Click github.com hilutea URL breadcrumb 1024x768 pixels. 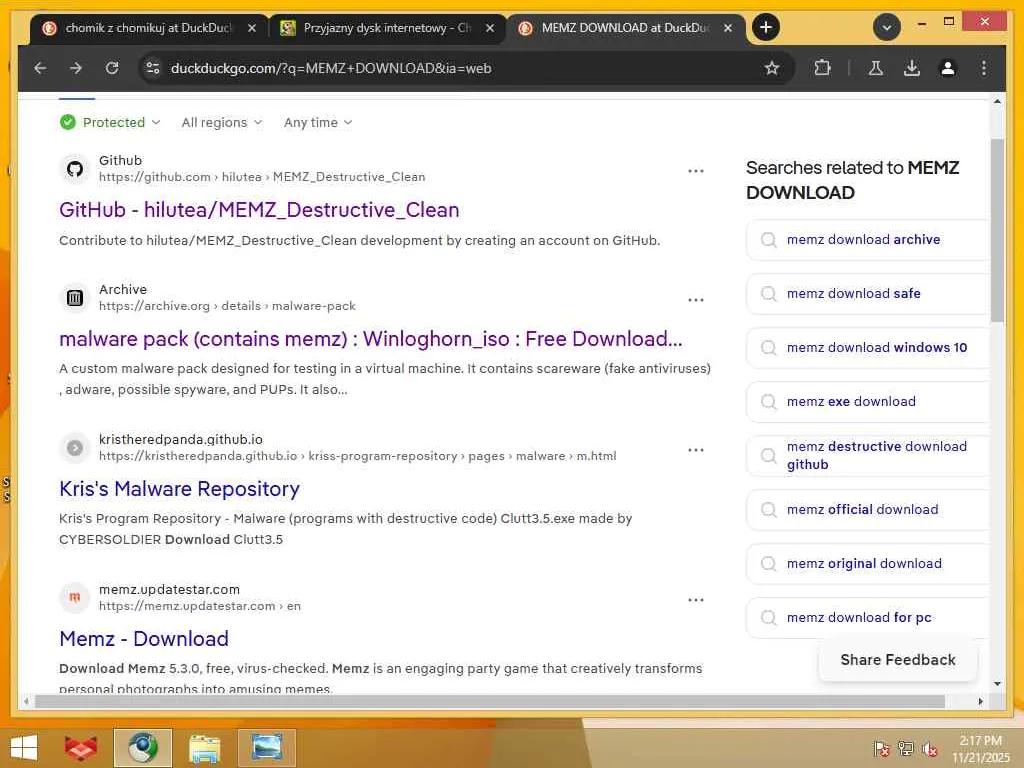coord(262,177)
